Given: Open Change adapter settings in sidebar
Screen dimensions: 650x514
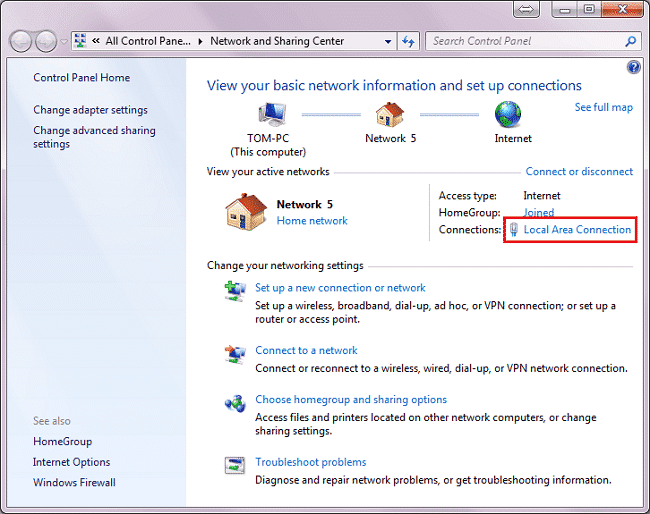Looking at the screenshot, I should (90, 110).
